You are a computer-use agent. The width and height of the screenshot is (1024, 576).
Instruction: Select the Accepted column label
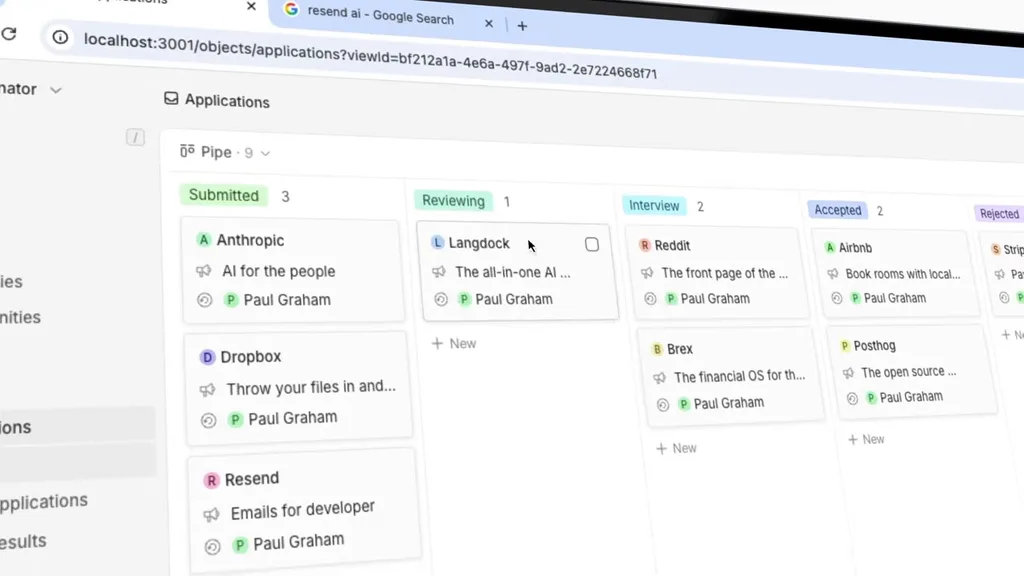(x=837, y=210)
